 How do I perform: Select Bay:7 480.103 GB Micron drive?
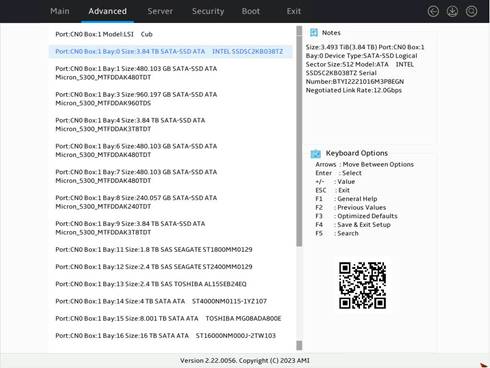tap(136, 176)
